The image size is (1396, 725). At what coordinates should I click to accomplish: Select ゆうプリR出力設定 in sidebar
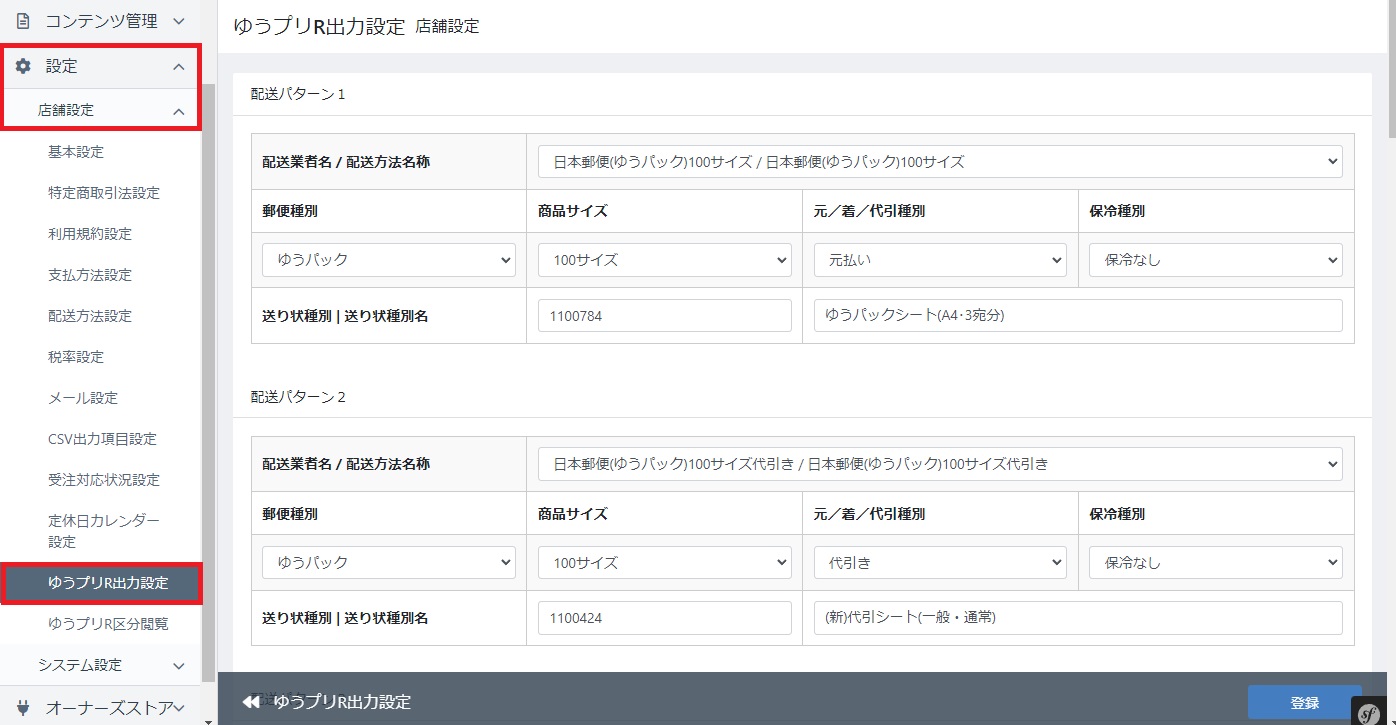point(108,583)
